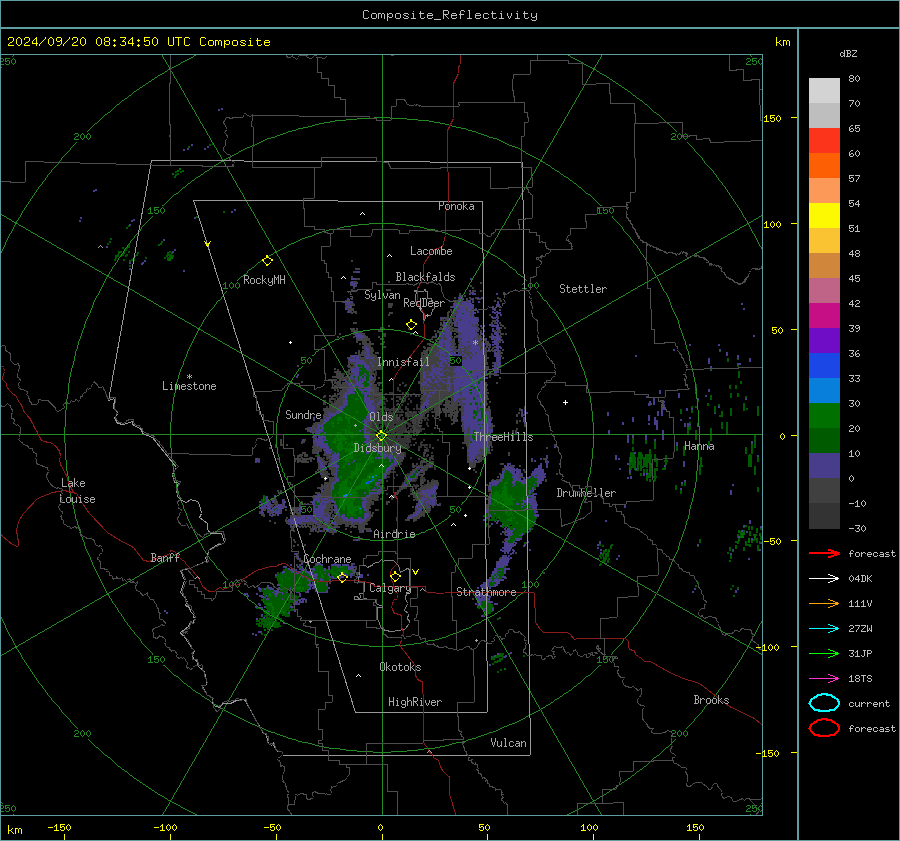Click the magenta 39-42 dBZ swatch

[x=824, y=316]
